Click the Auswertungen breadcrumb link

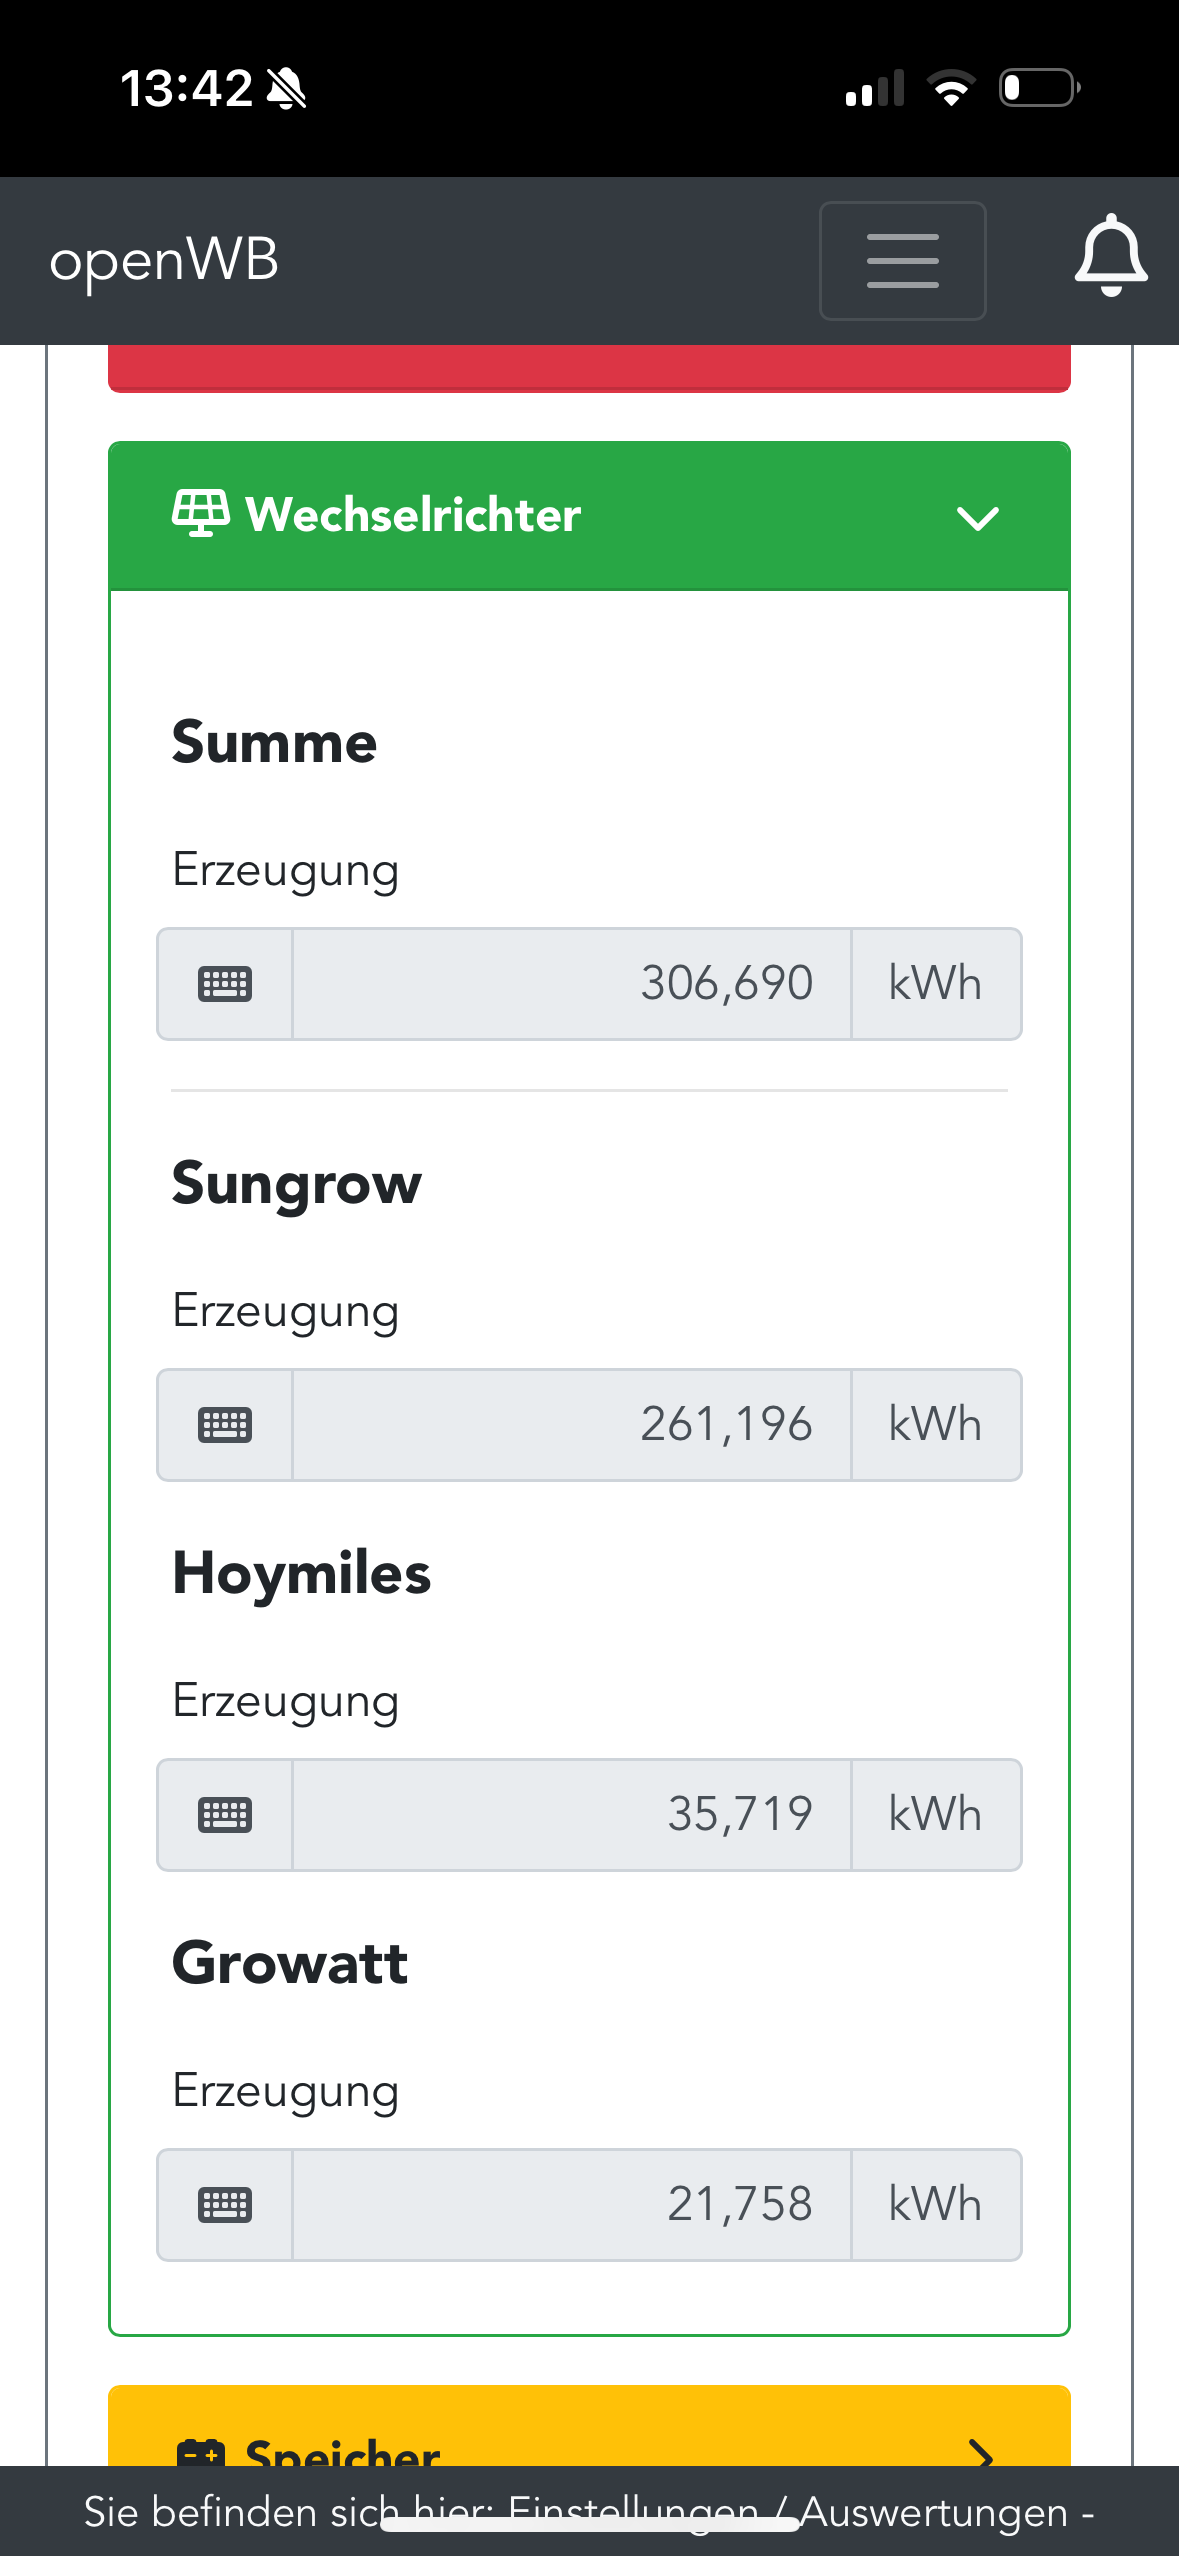coord(934,2511)
